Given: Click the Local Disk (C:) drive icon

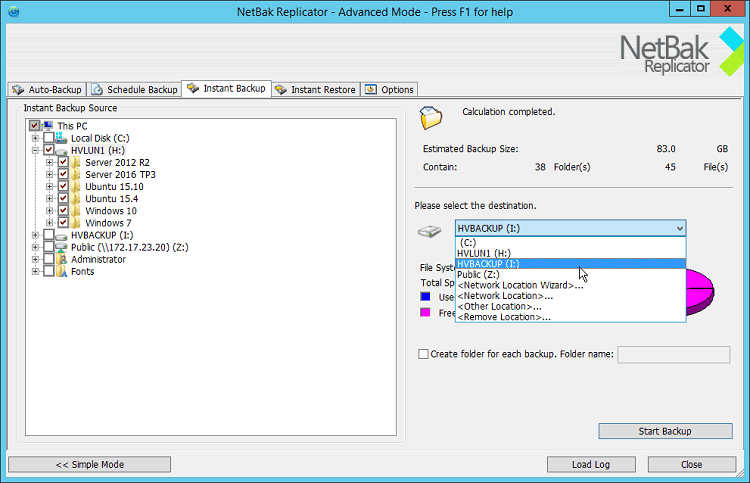Looking at the screenshot, I should pyautogui.click(x=62, y=138).
